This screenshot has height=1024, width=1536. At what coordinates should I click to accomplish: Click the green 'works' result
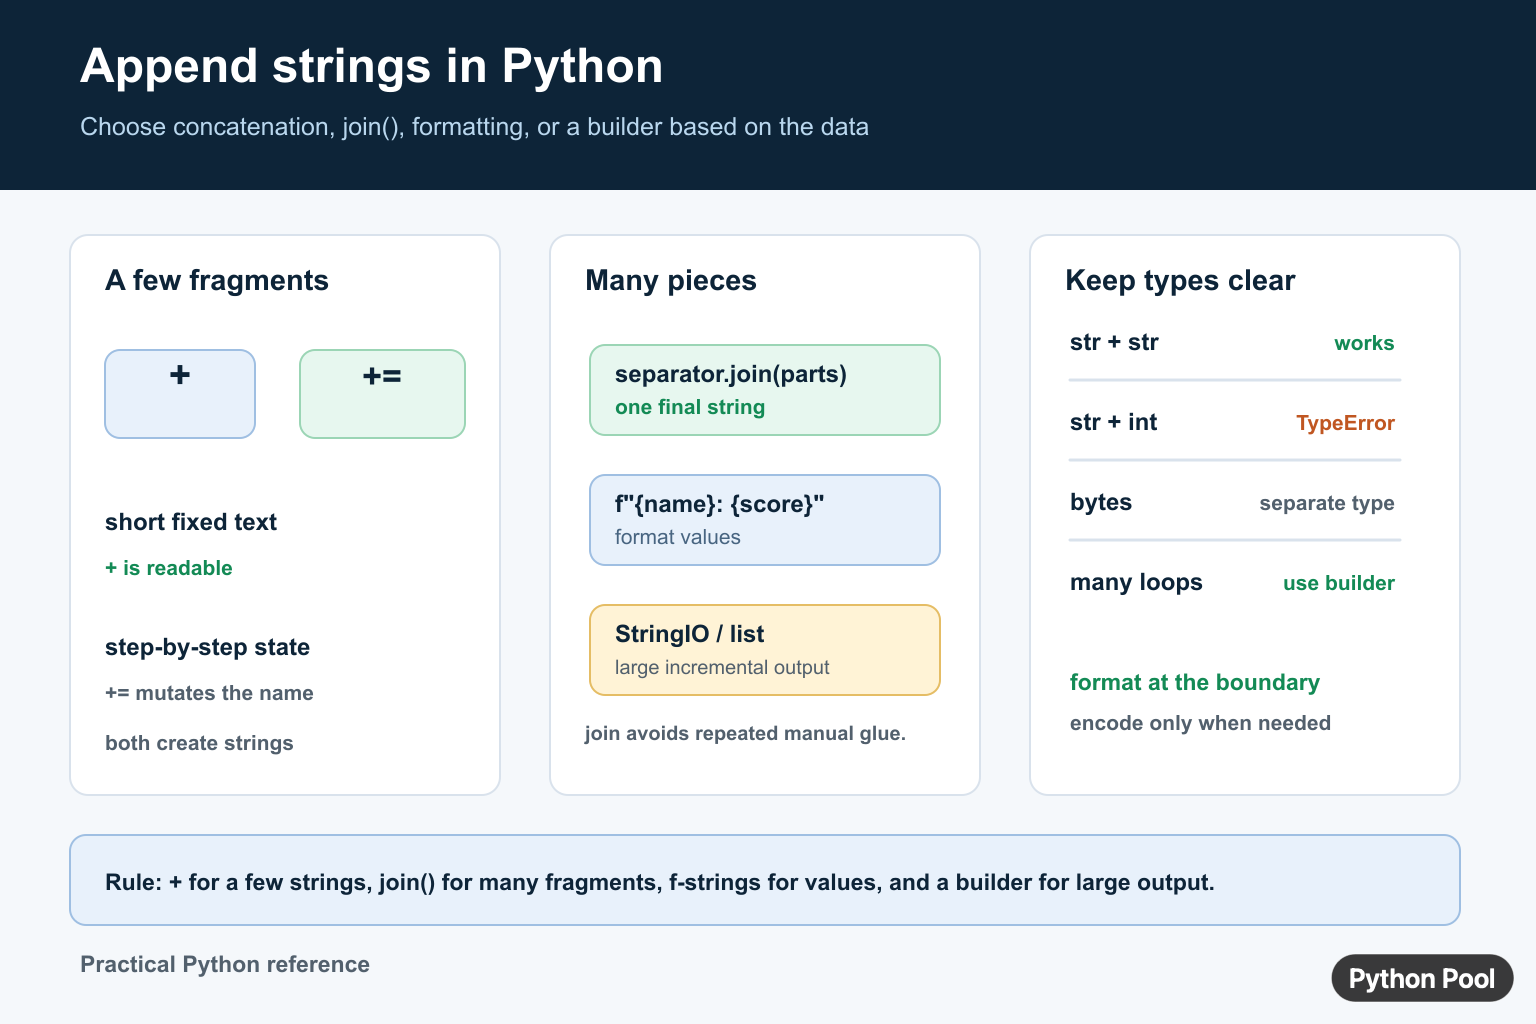click(x=1364, y=343)
